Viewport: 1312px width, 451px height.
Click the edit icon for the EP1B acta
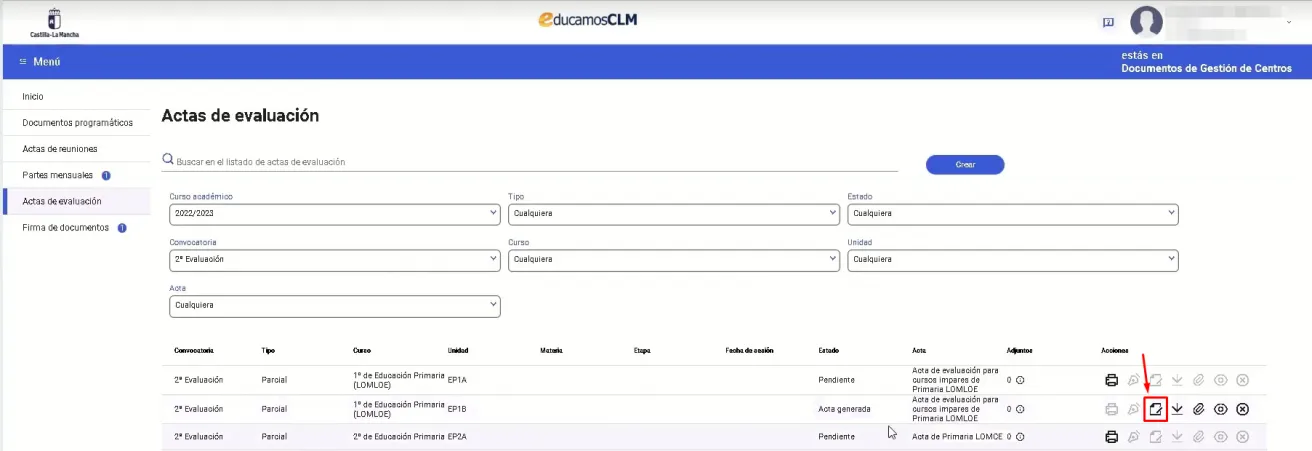(1155, 409)
